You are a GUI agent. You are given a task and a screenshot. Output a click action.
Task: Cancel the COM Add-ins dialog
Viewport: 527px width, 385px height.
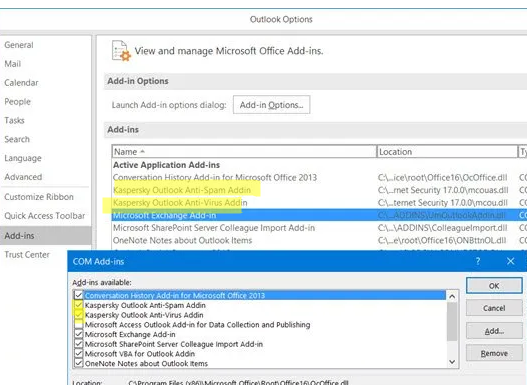[x=494, y=308]
